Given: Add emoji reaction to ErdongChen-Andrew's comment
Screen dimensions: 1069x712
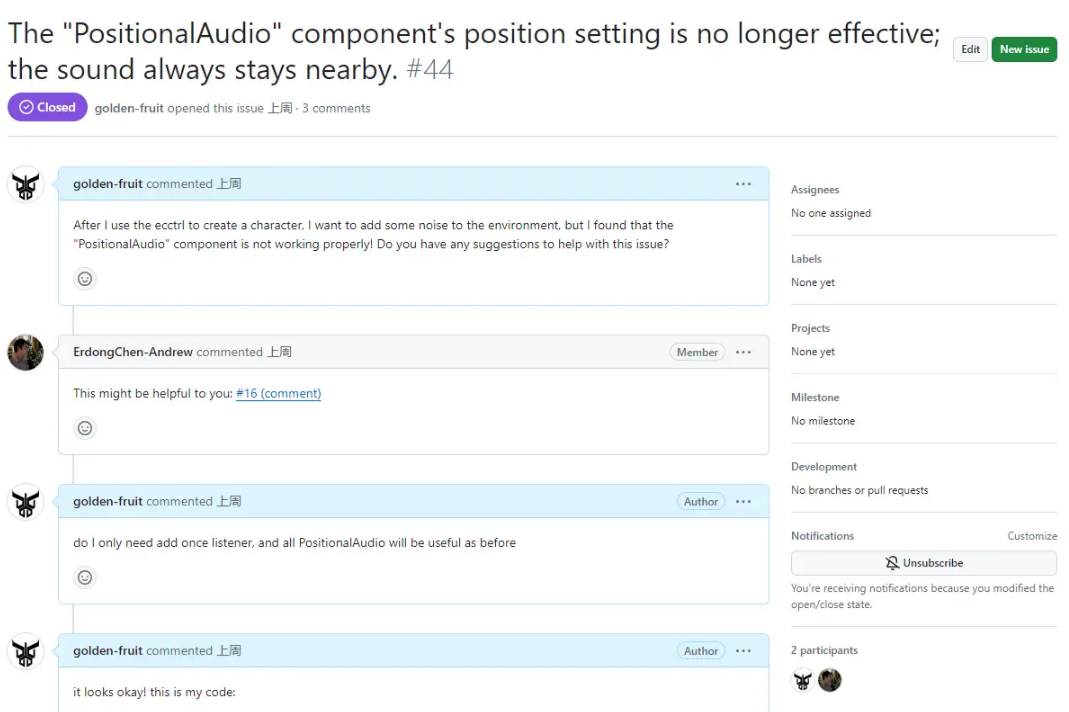Looking at the screenshot, I should point(85,428).
